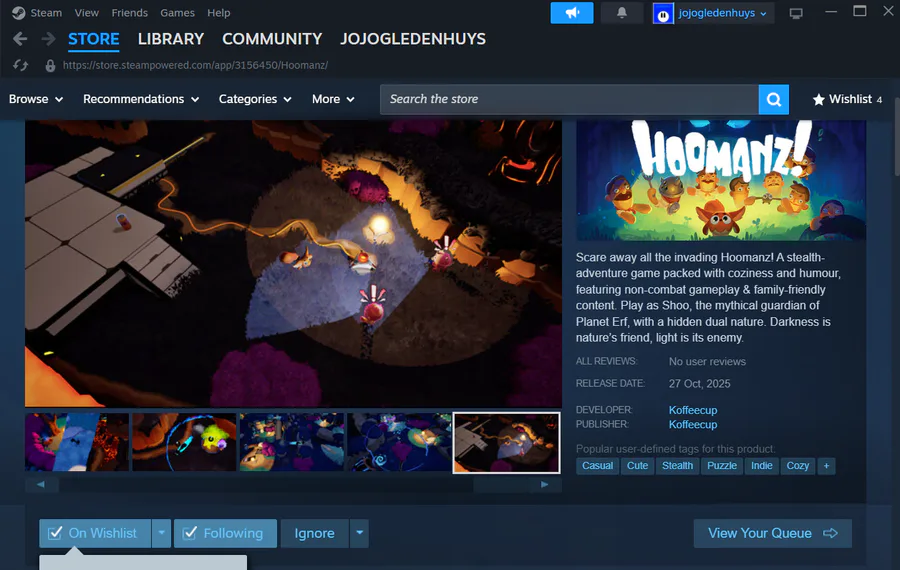Open the View menu
The image size is (900, 570).
point(87,13)
